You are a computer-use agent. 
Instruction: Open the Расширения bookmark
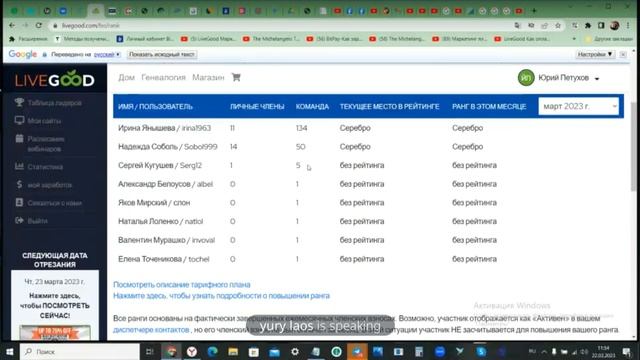click(29, 39)
